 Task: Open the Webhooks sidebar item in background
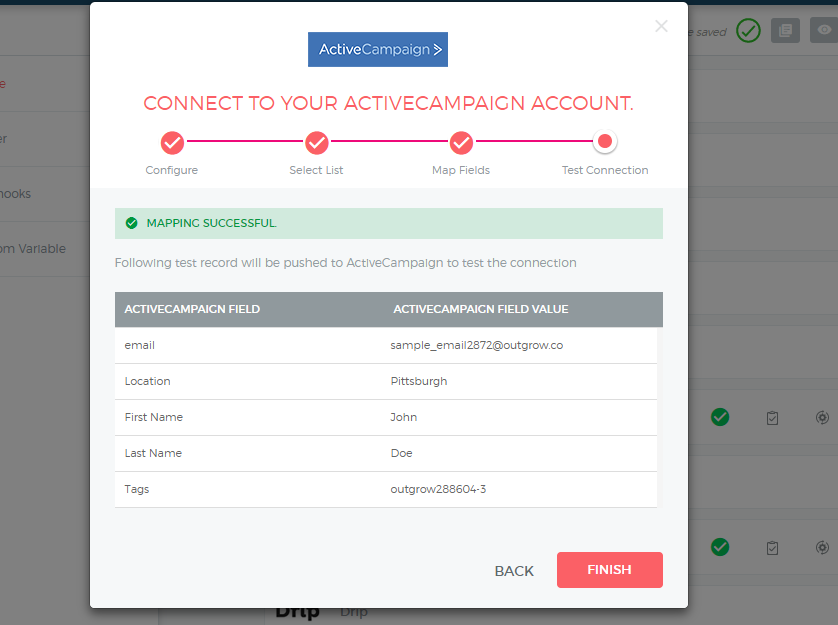click(x=45, y=194)
